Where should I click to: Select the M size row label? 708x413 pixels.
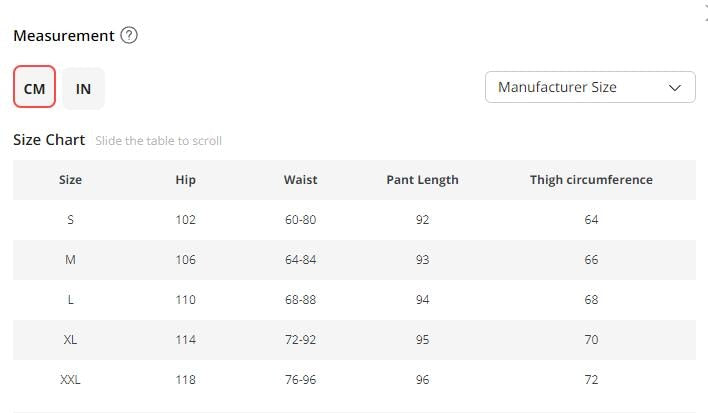coord(70,260)
